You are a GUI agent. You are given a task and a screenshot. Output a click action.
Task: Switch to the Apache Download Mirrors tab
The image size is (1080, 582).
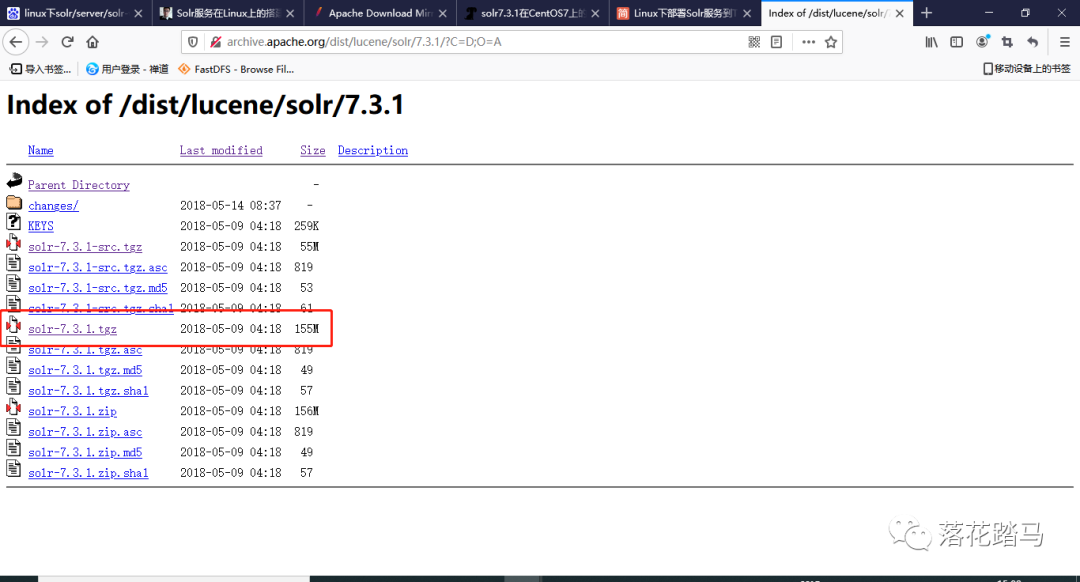pos(380,13)
